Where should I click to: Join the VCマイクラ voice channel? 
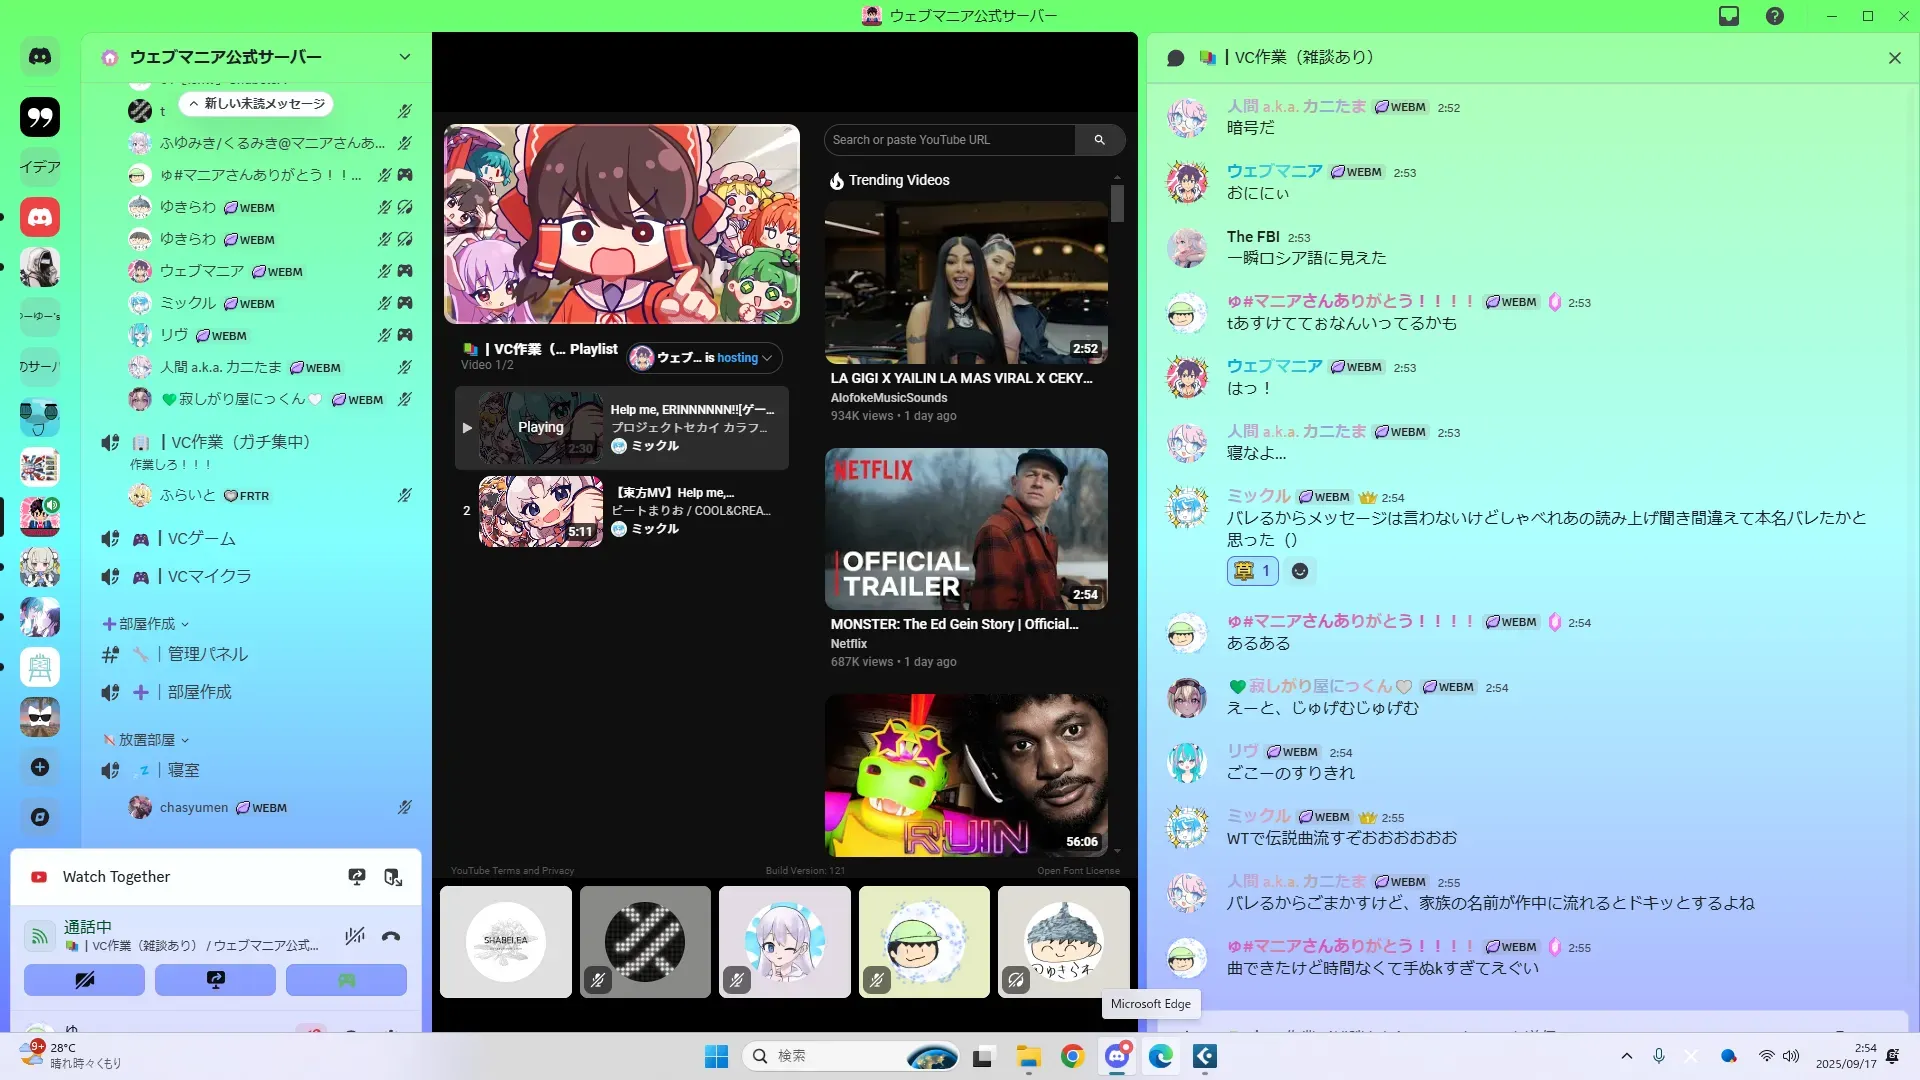pos(209,576)
